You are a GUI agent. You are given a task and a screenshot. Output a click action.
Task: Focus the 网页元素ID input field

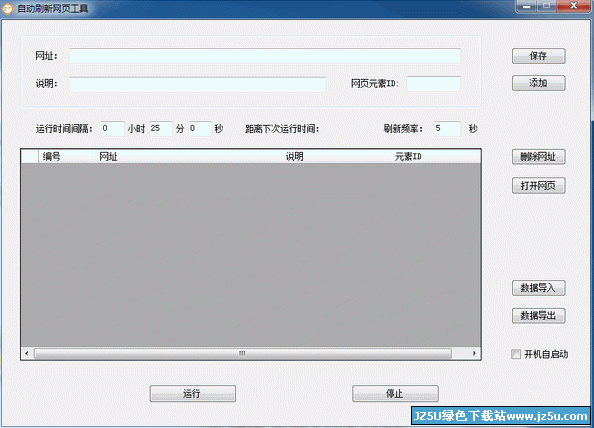coord(433,84)
